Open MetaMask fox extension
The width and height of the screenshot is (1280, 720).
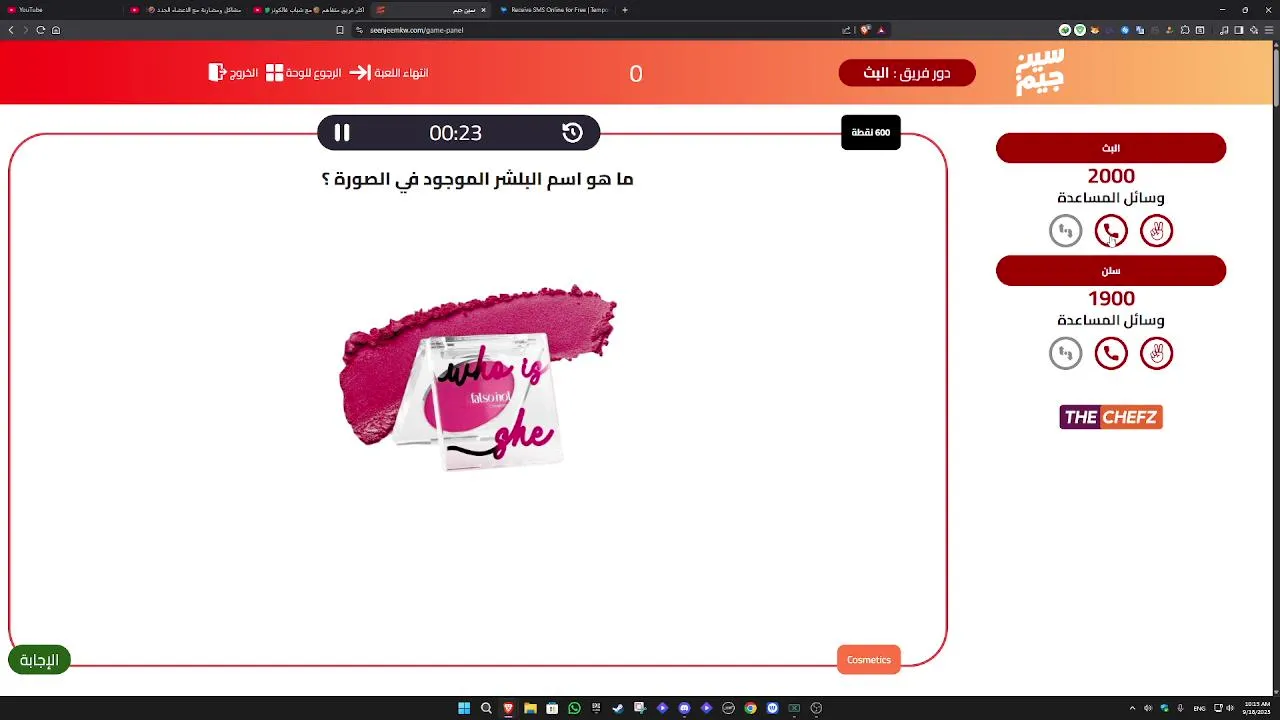coord(1095,30)
